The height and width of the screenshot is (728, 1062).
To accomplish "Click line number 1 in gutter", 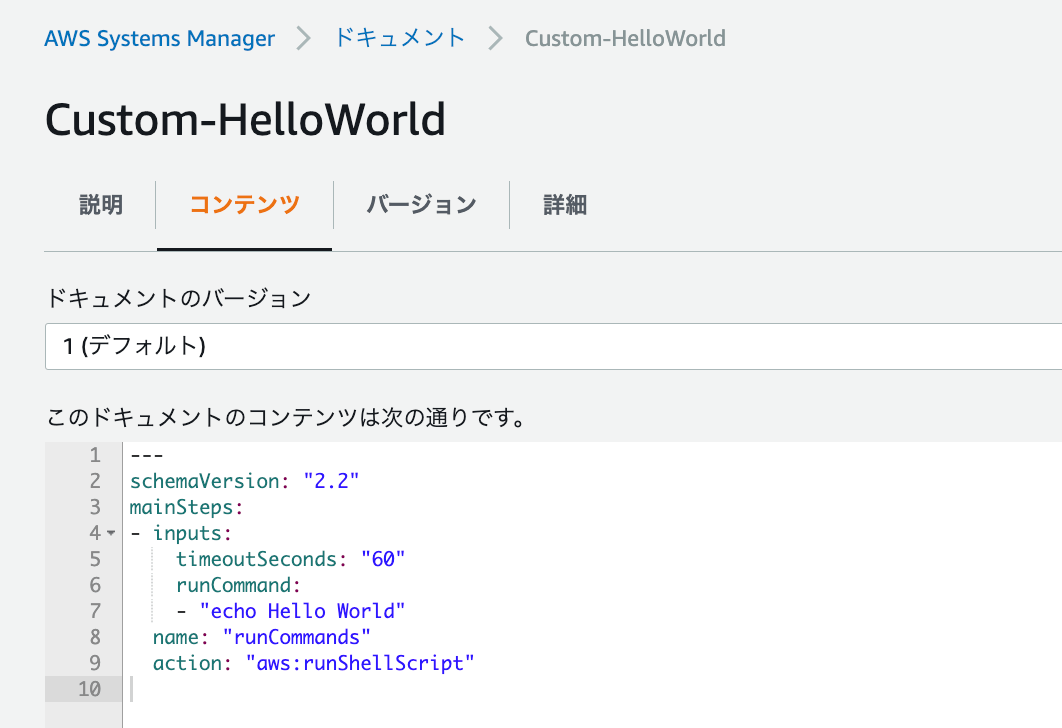I will 95,455.
